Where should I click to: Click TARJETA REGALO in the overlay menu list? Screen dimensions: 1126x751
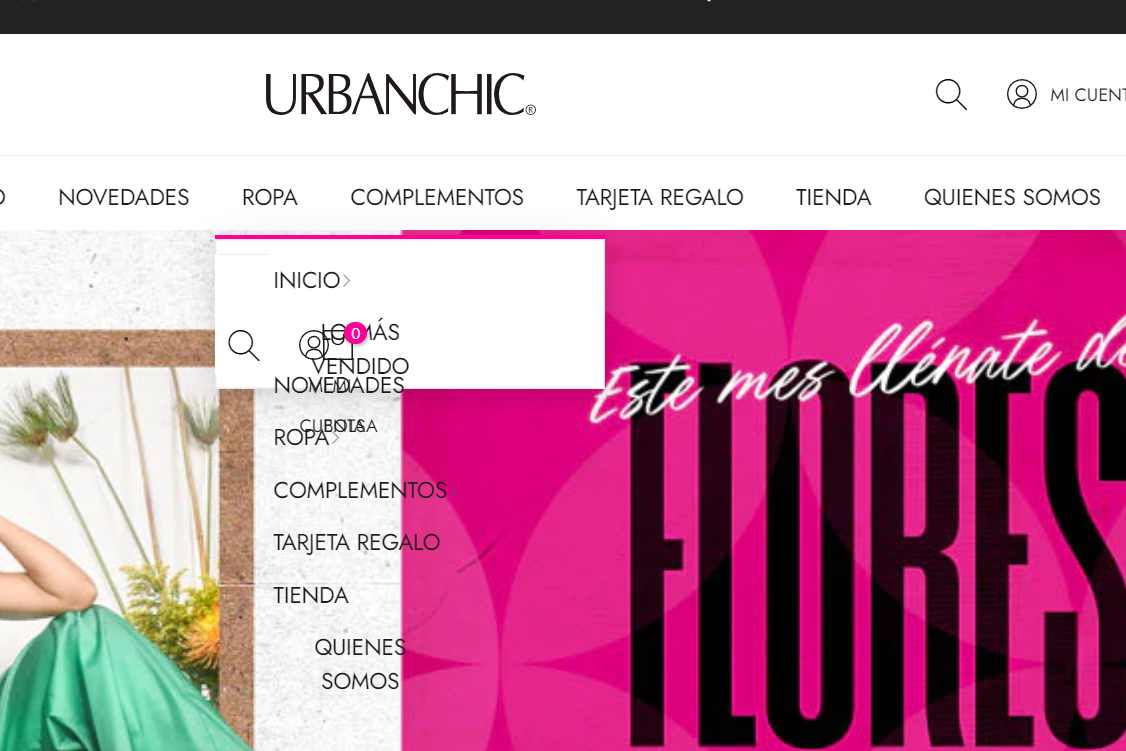pos(356,543)
